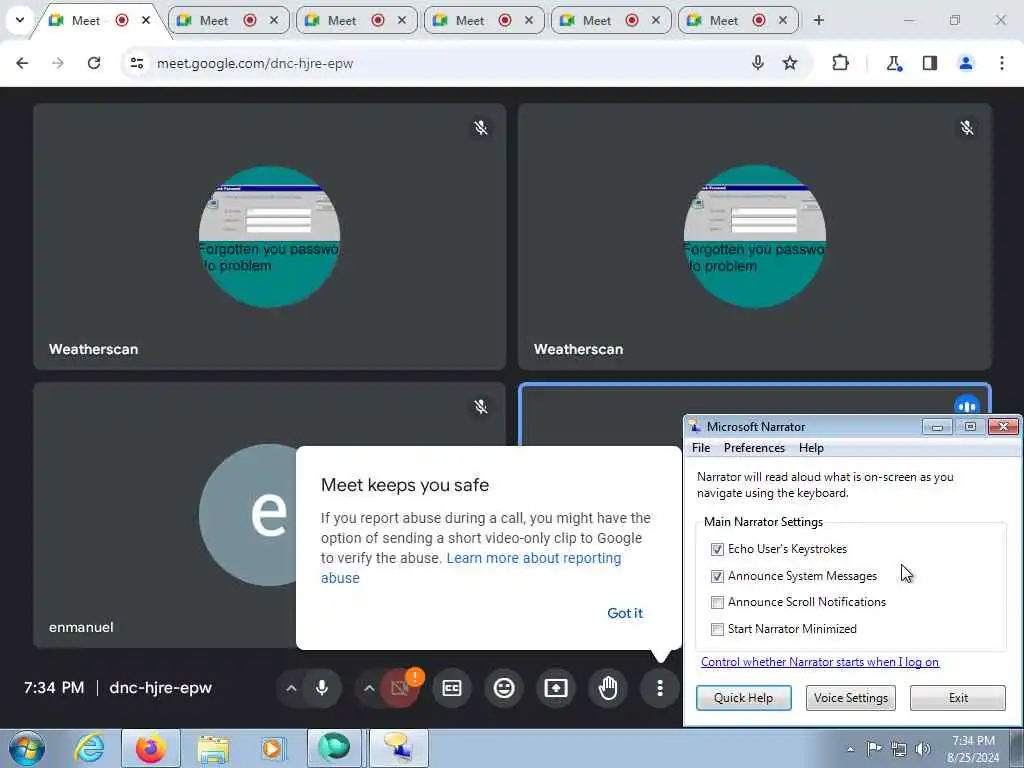Click first Weatherscan participant avatar

[269, 236]
